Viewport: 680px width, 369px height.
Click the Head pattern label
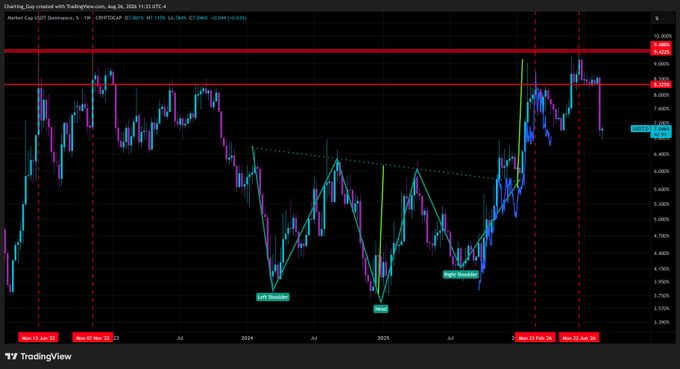pyautogui.click(x=381, y=309)
